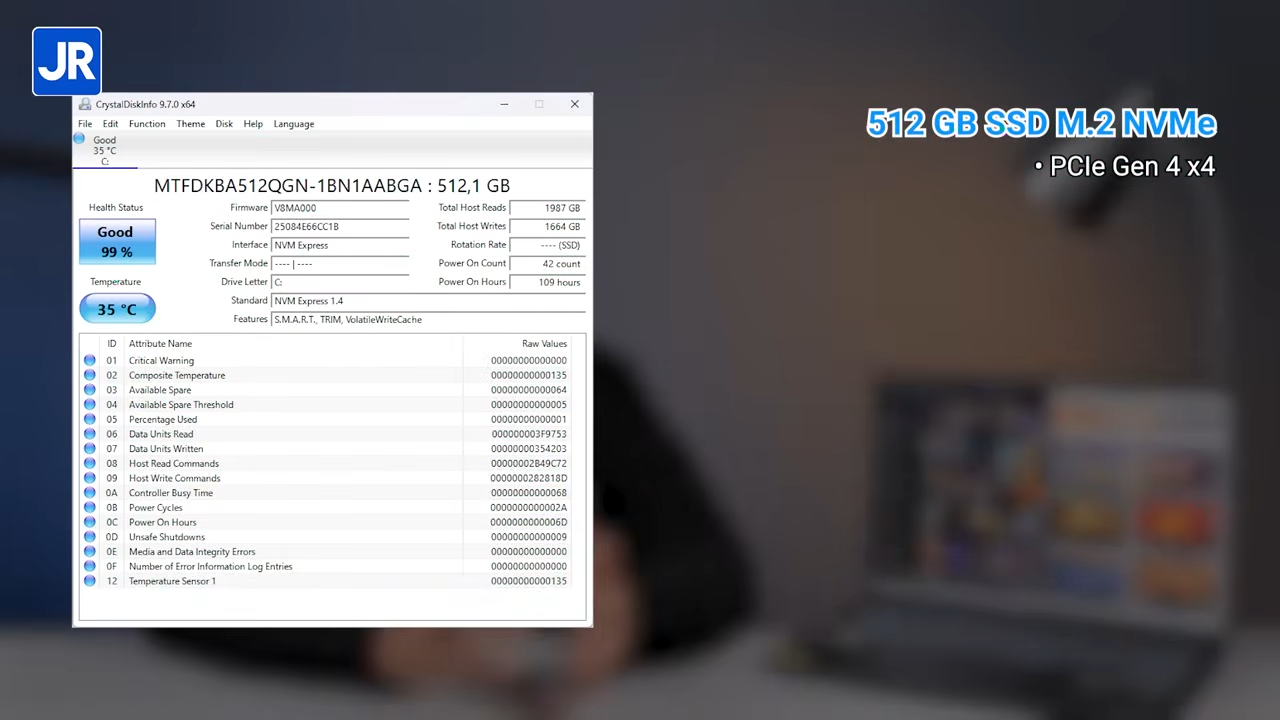This screenshot has height=720, width=1280.
Task: Click the status dot beside Data Units Read
Action: coord(90,434)
